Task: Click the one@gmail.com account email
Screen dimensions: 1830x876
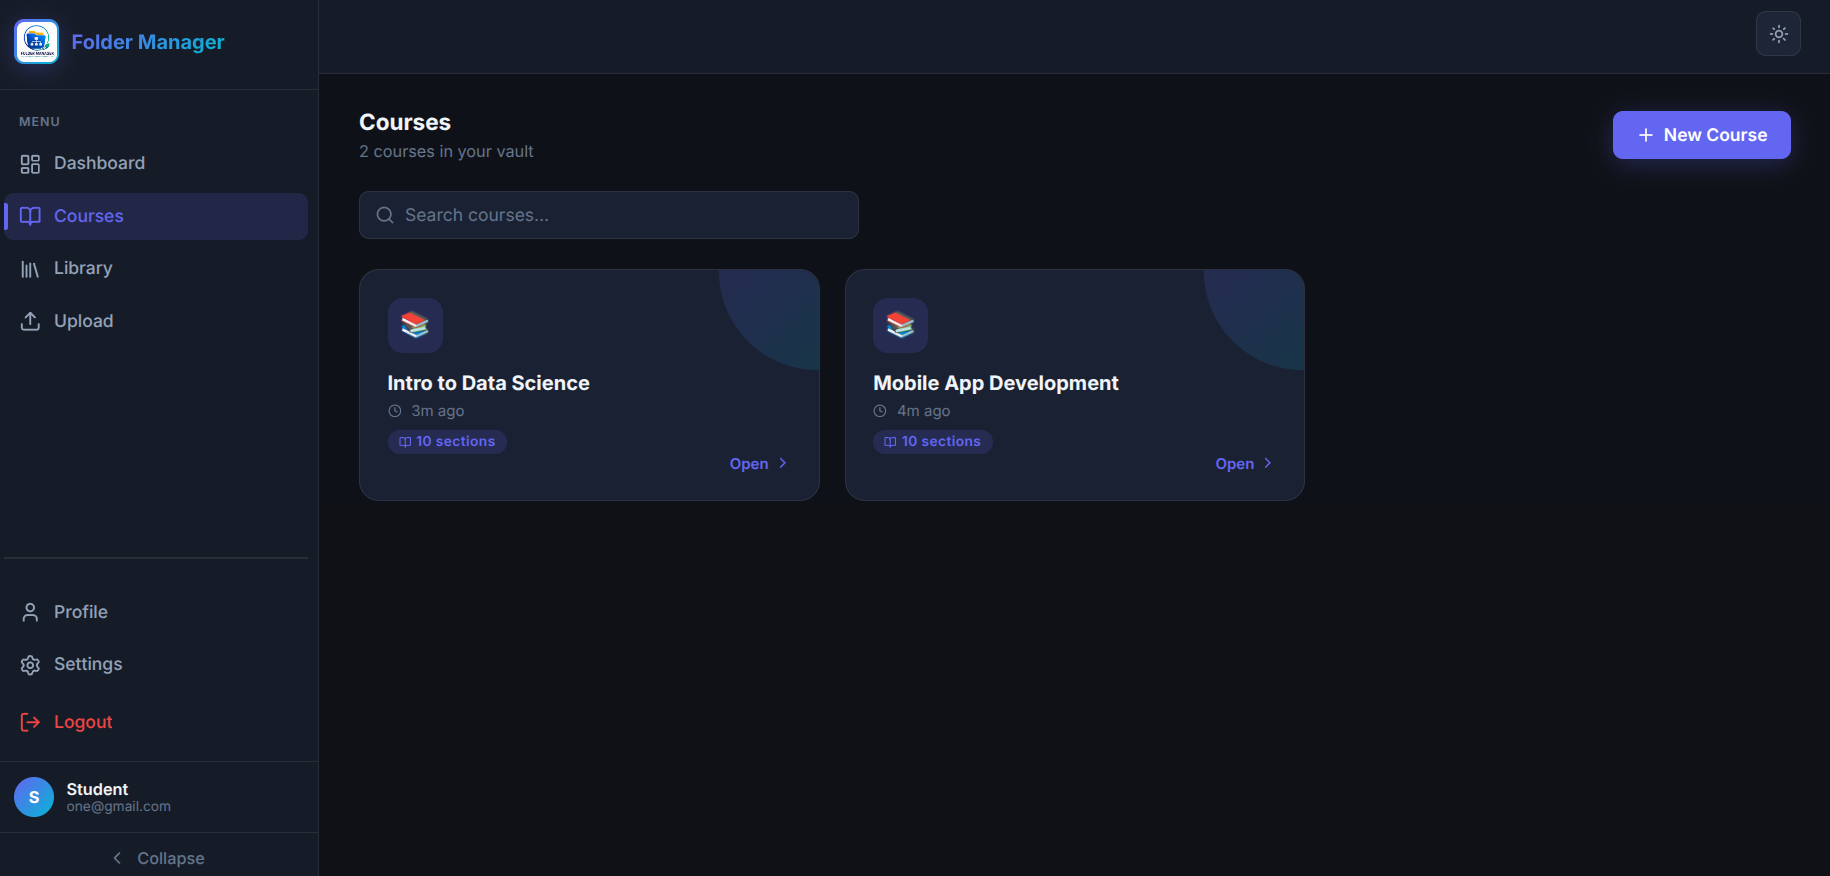Action: tap(119, 807)
